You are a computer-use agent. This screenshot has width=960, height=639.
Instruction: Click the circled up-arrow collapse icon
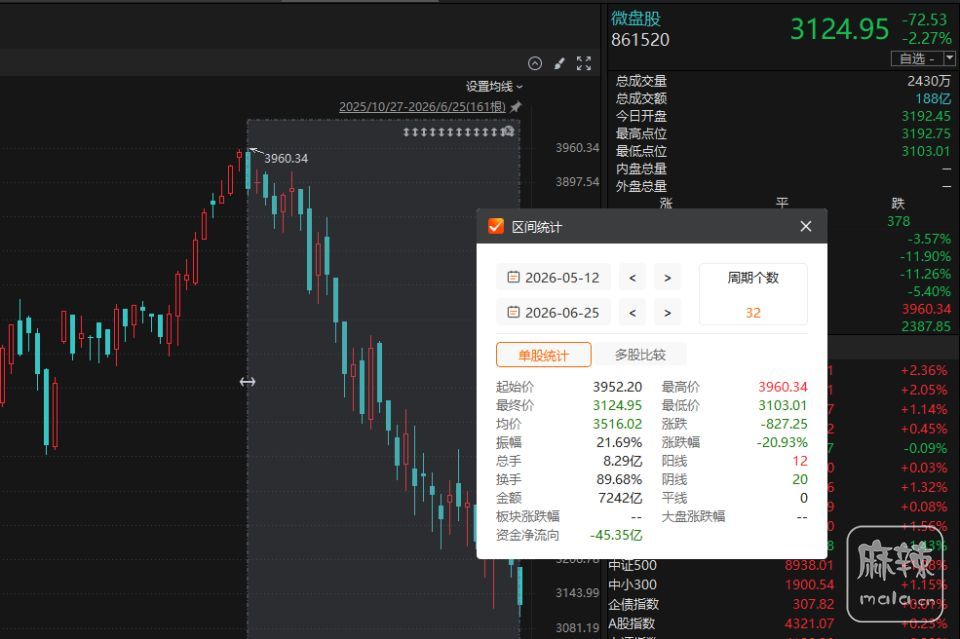(x=534, y=63)
